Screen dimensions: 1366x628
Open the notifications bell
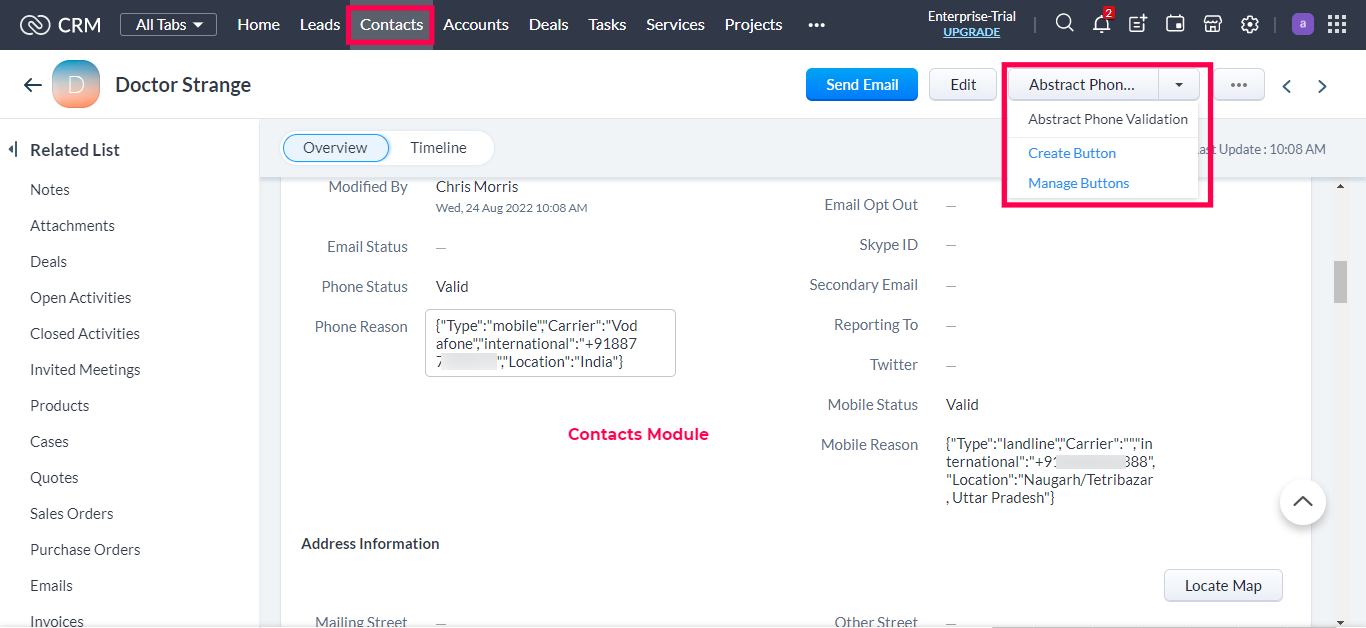coord(1102,24)
